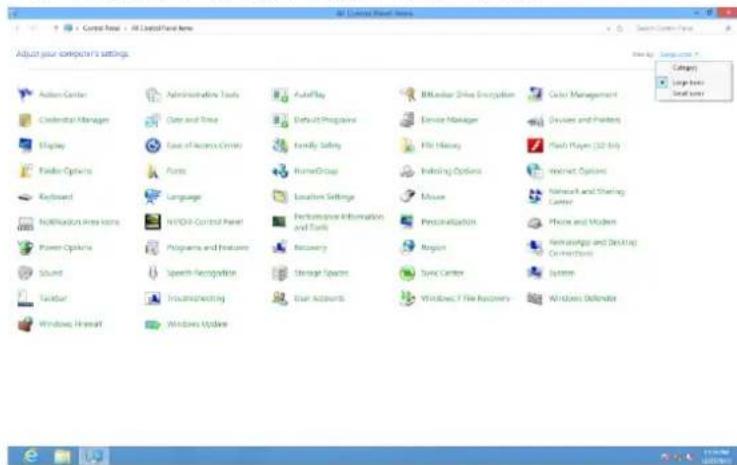The image size is (737, 465).
Task: Open the Region link
Action: click(433, 247)
